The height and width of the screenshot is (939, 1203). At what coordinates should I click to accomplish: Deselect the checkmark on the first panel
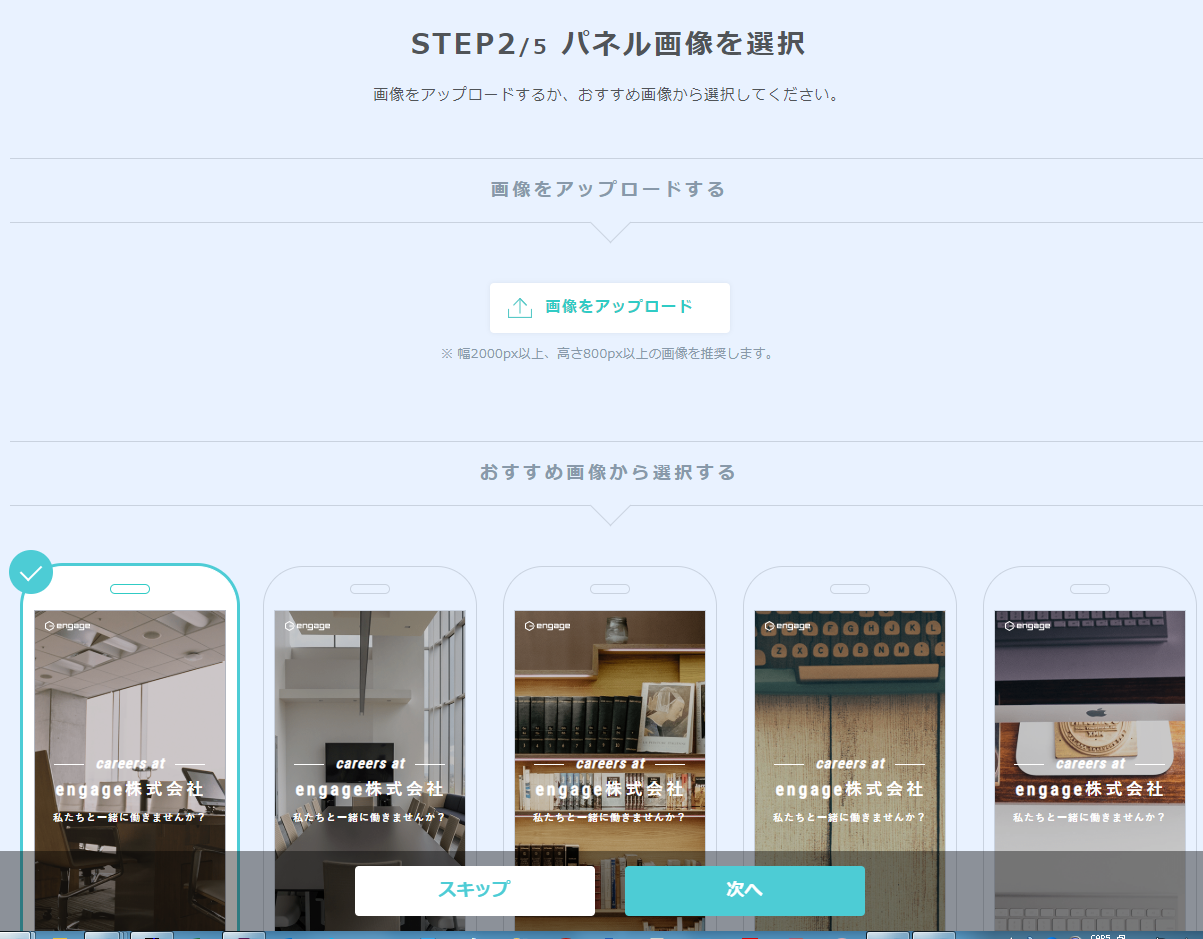31,573
